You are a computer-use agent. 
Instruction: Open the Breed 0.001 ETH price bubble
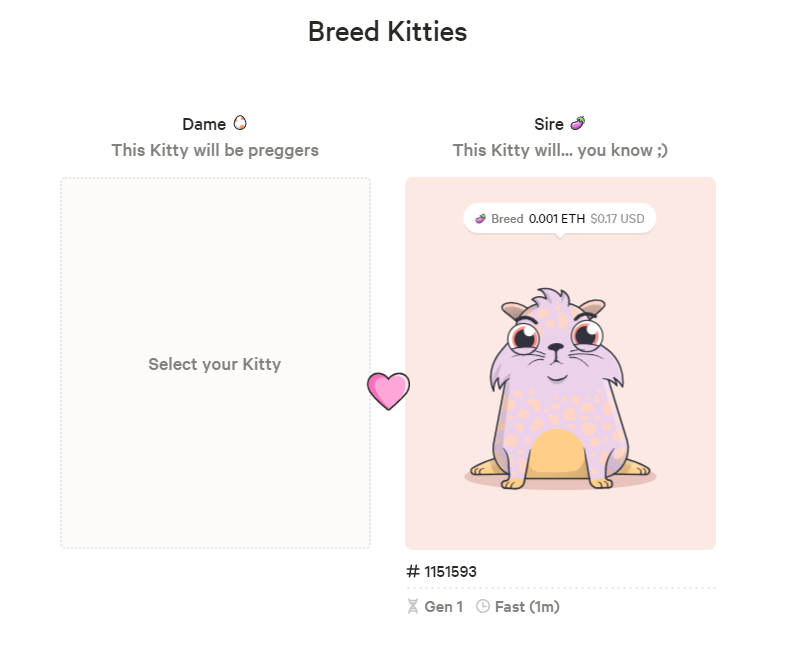(560, 218)
